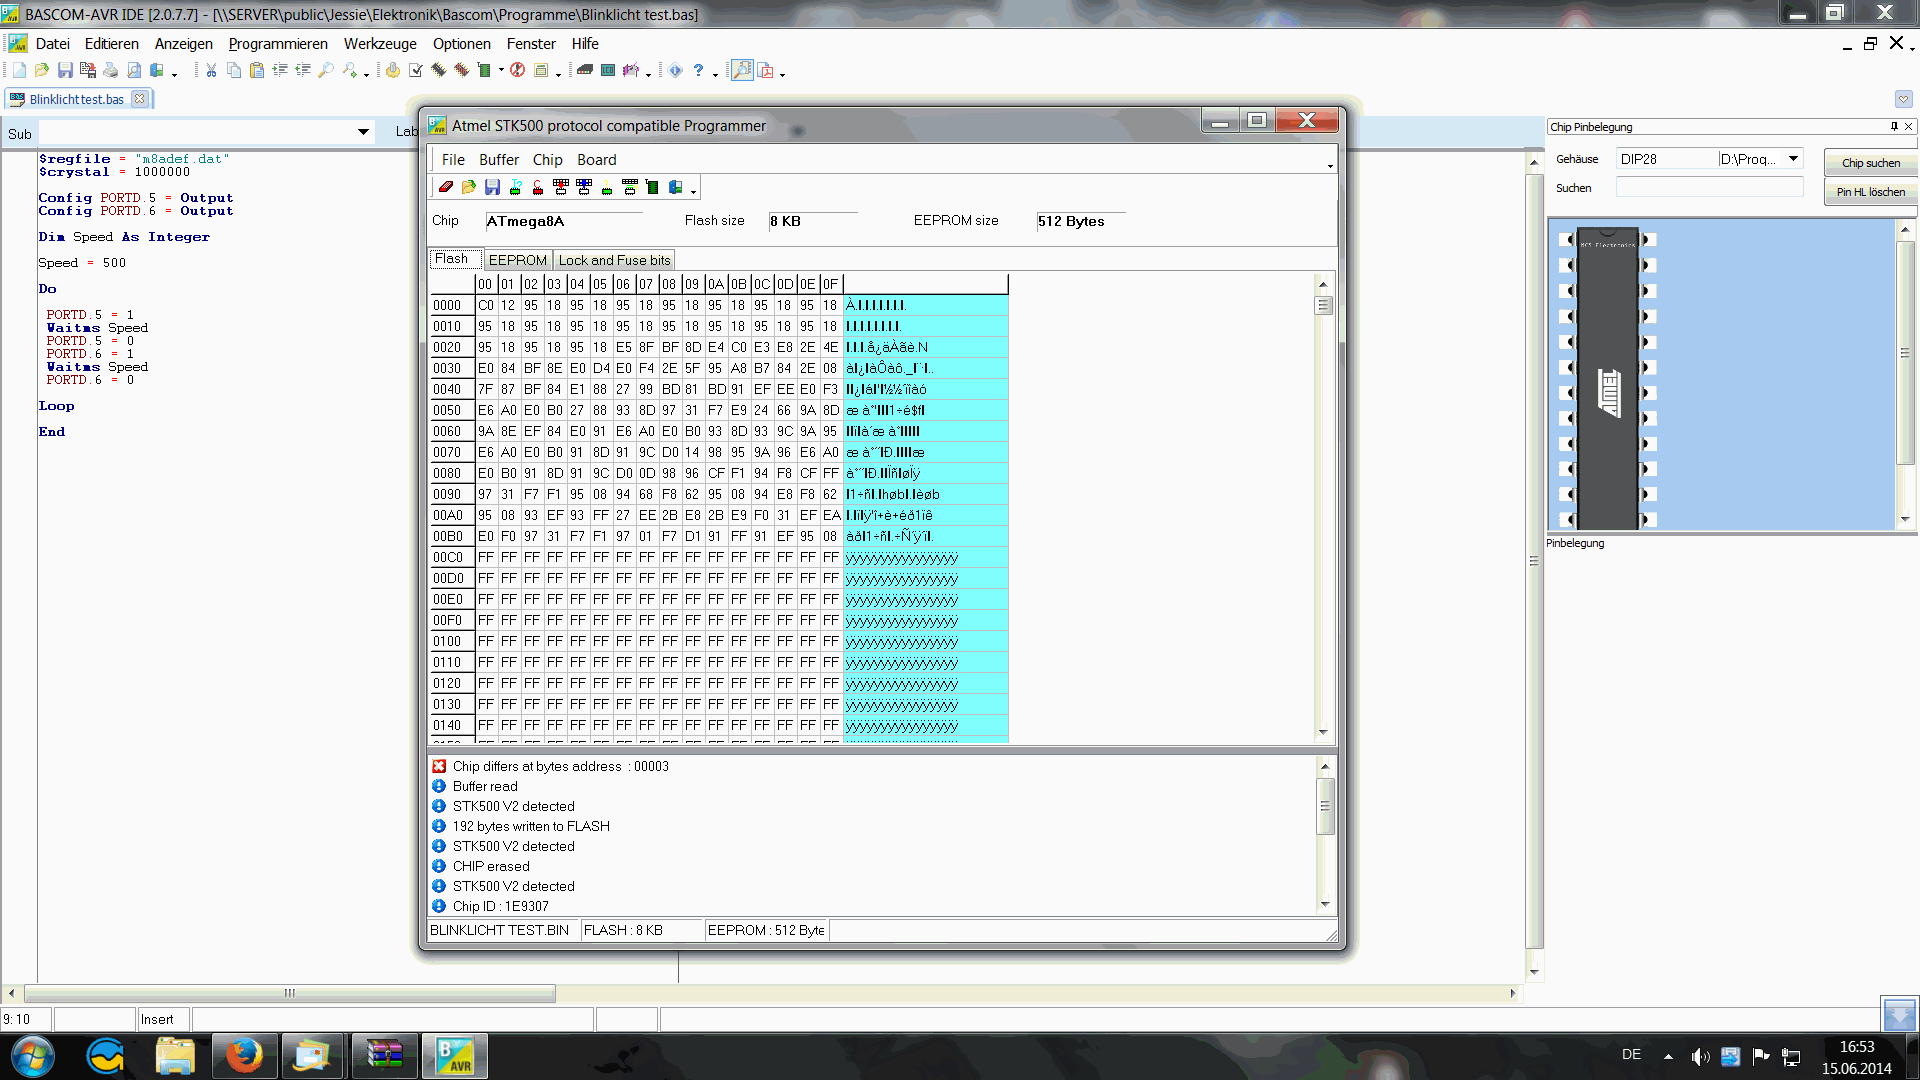
Task: Click the Suchen search input field
Action: tap(1709, 188)
